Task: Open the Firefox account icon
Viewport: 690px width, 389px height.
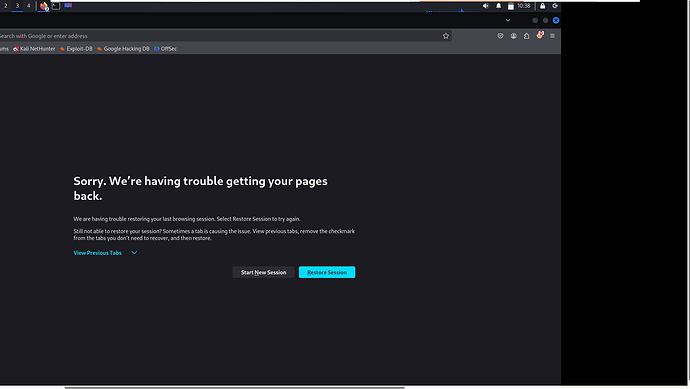Action: coord(514,36)
